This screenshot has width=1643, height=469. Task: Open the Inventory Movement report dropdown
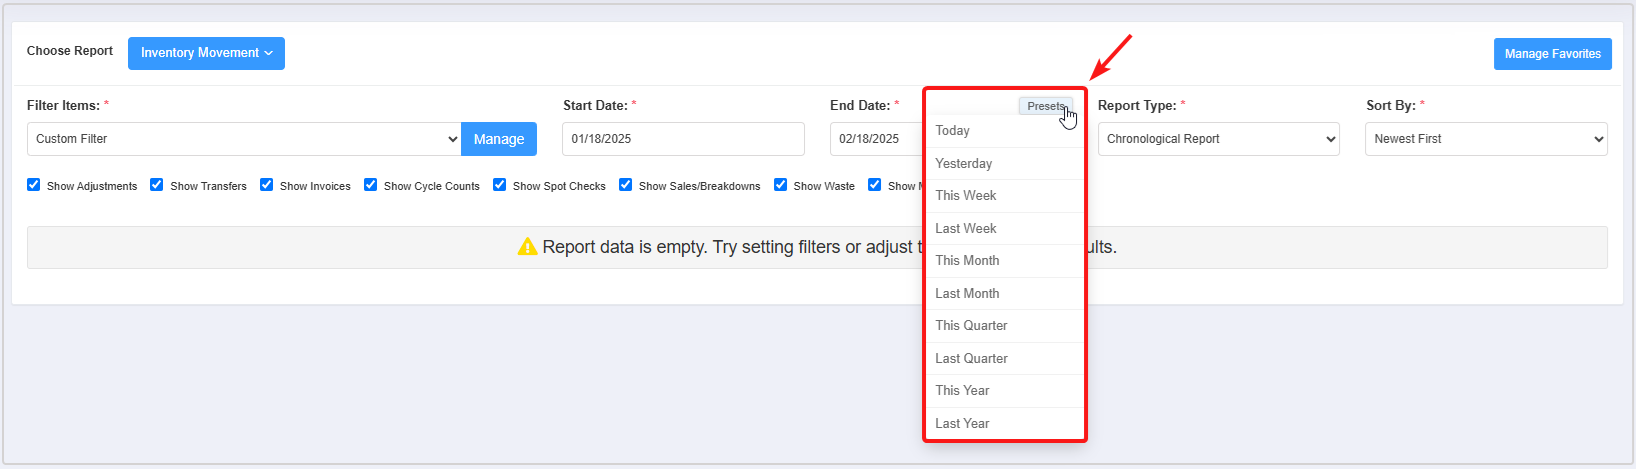206,53
